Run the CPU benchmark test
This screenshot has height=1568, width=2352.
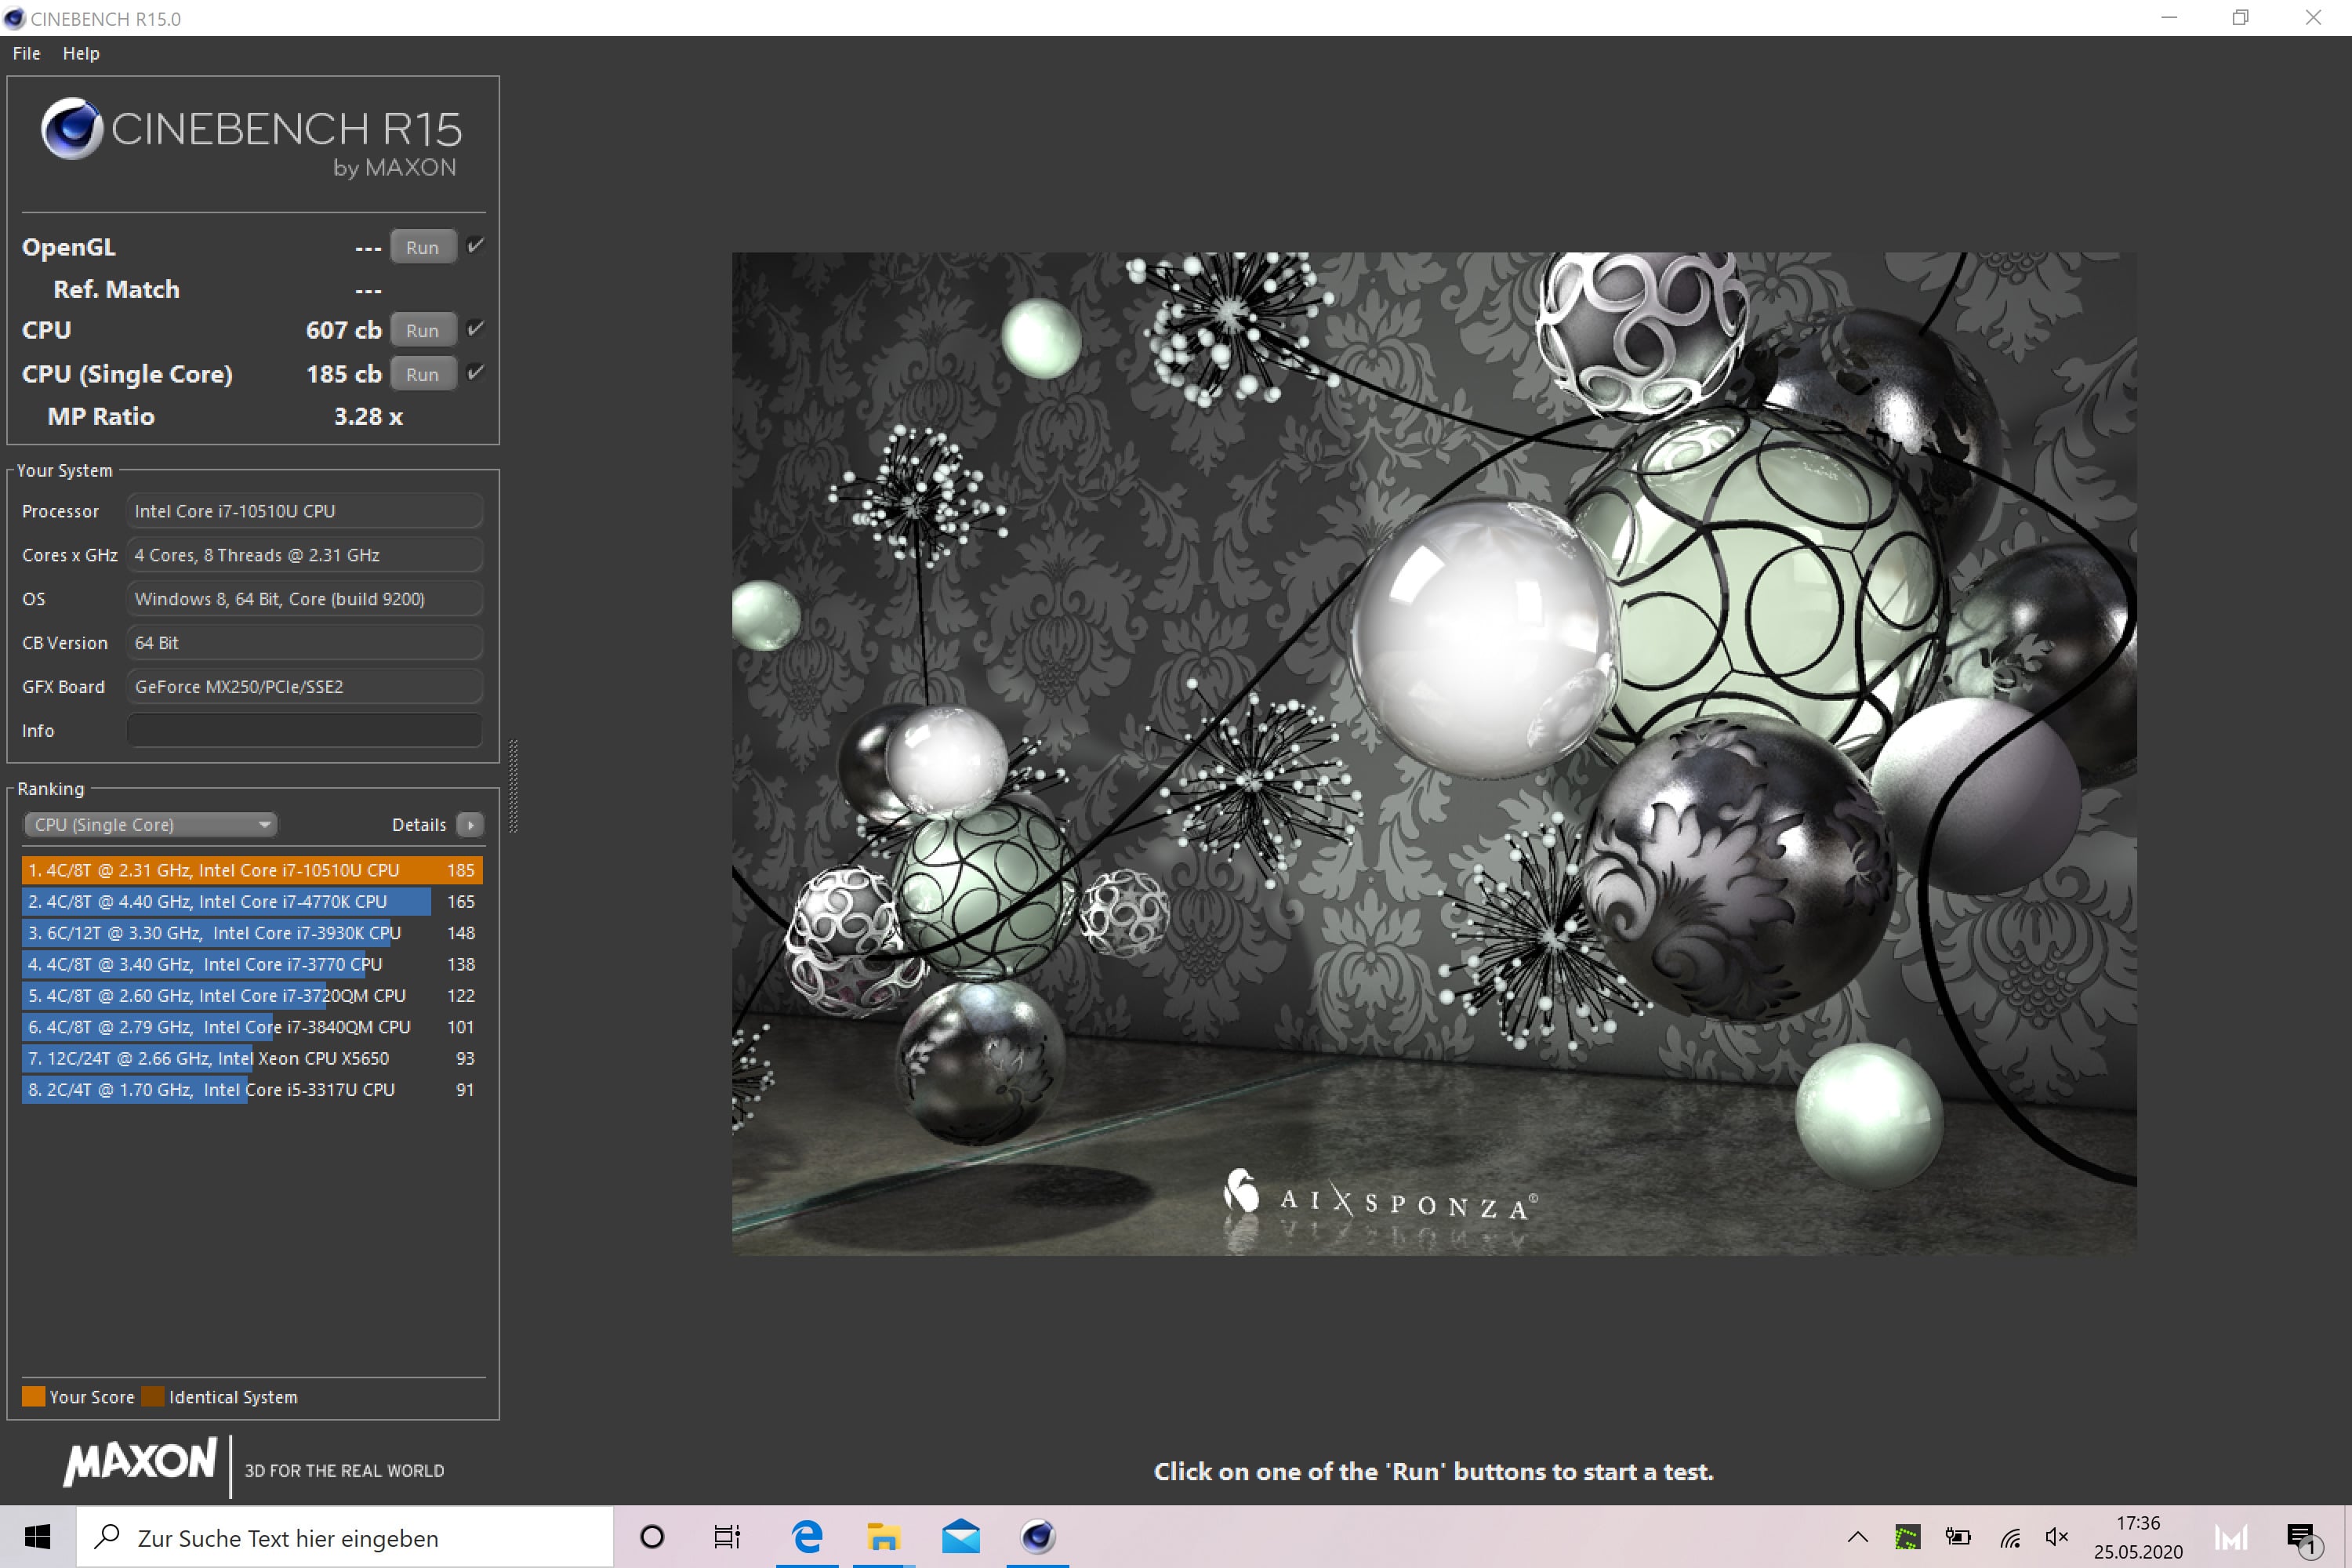[422, 330]
